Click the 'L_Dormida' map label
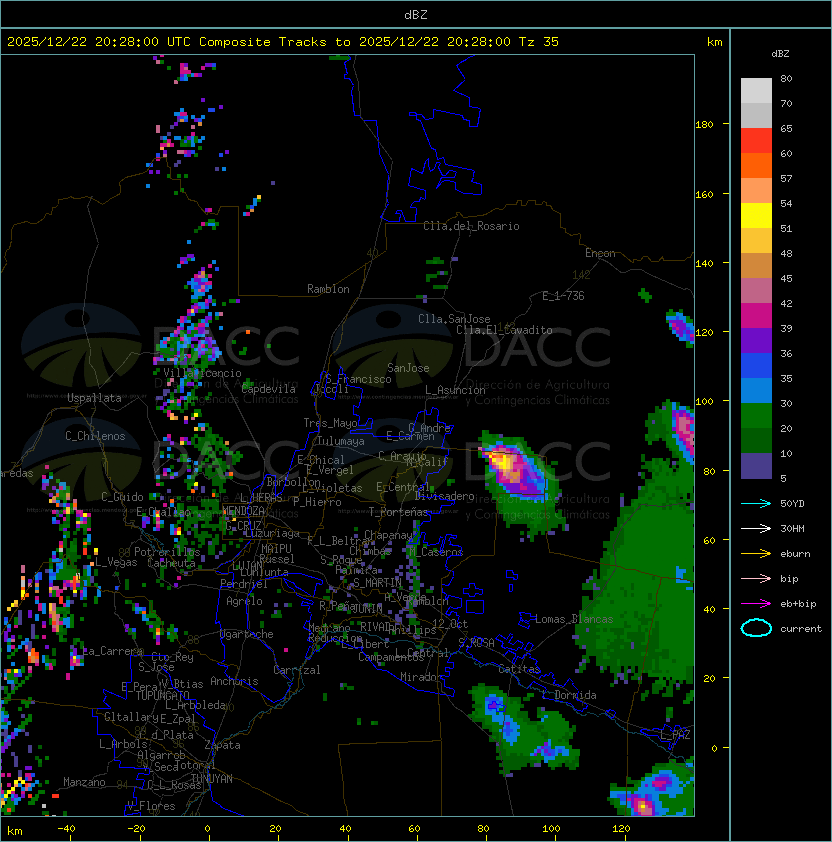The image size is (832, 842). point(569,695)
